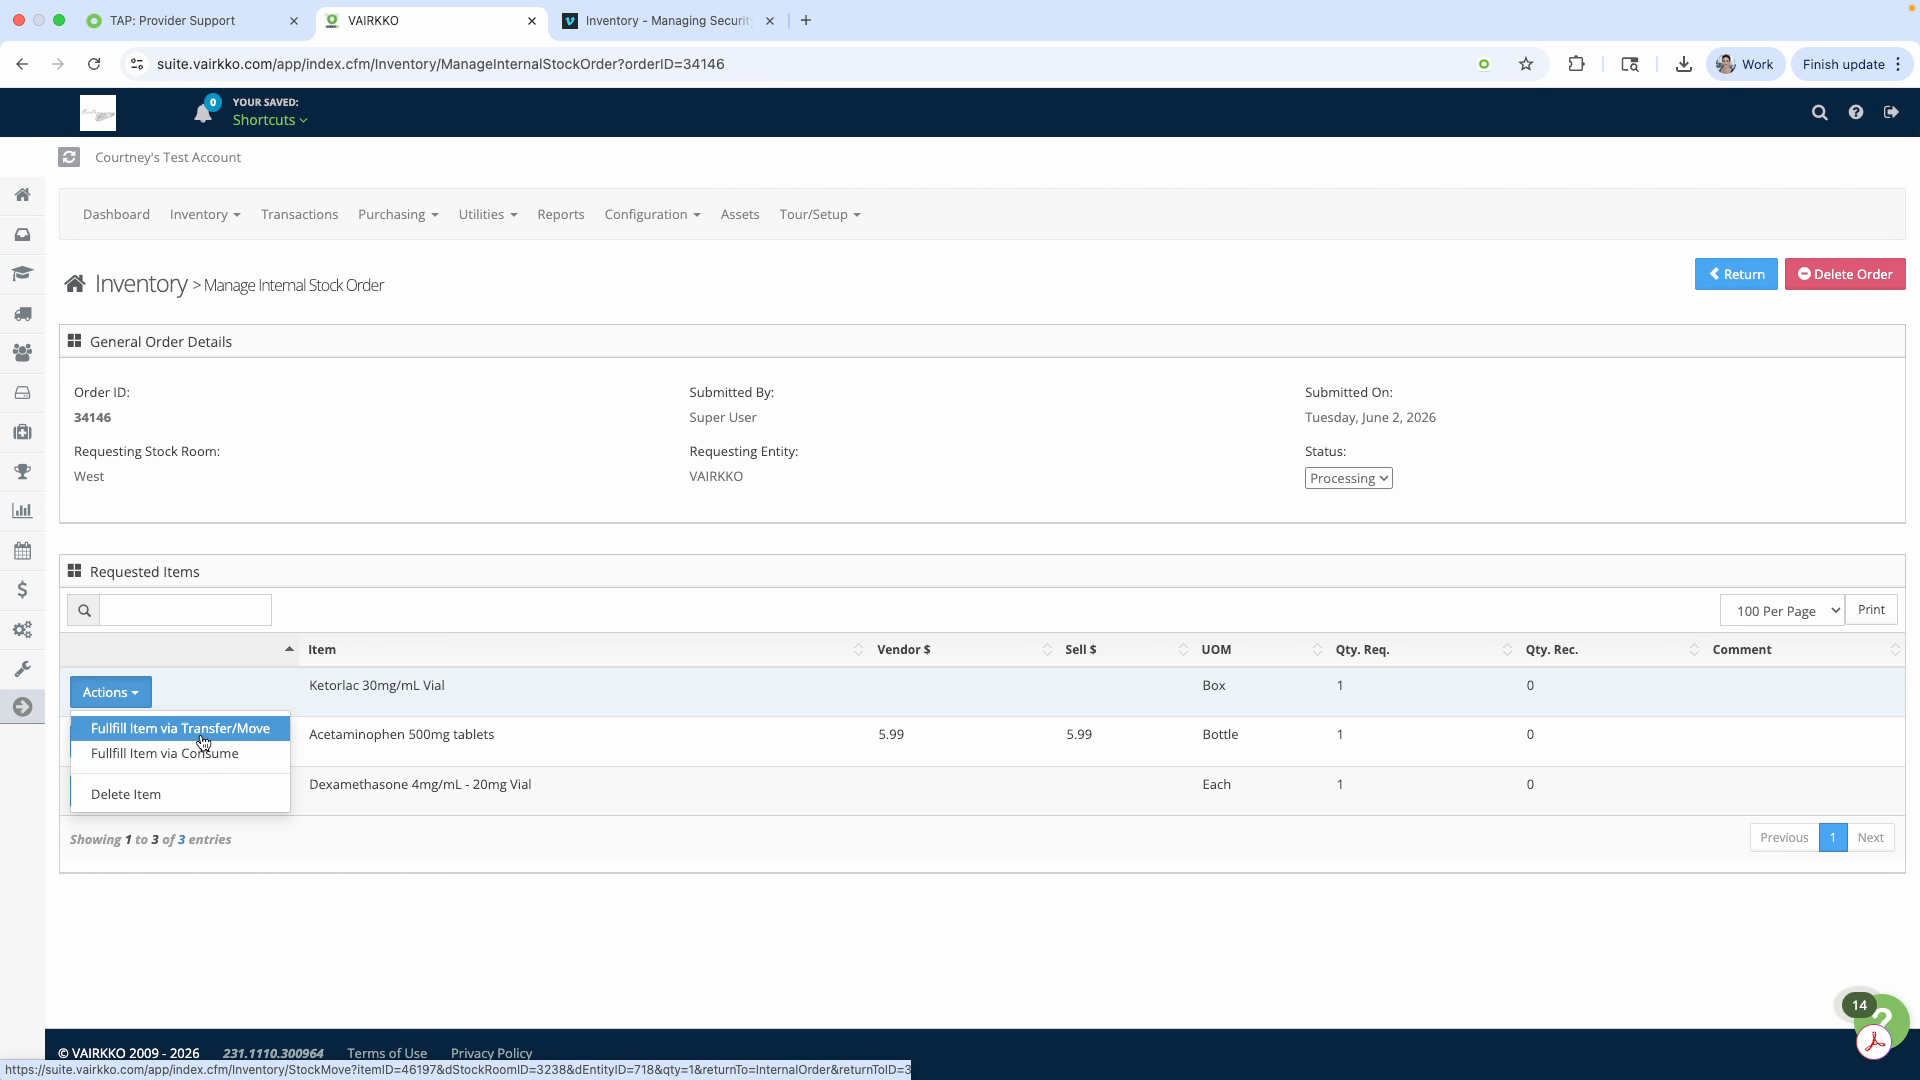Go to Reports nav item
Screen dimensions: 1920x1080
click(561, 214)
